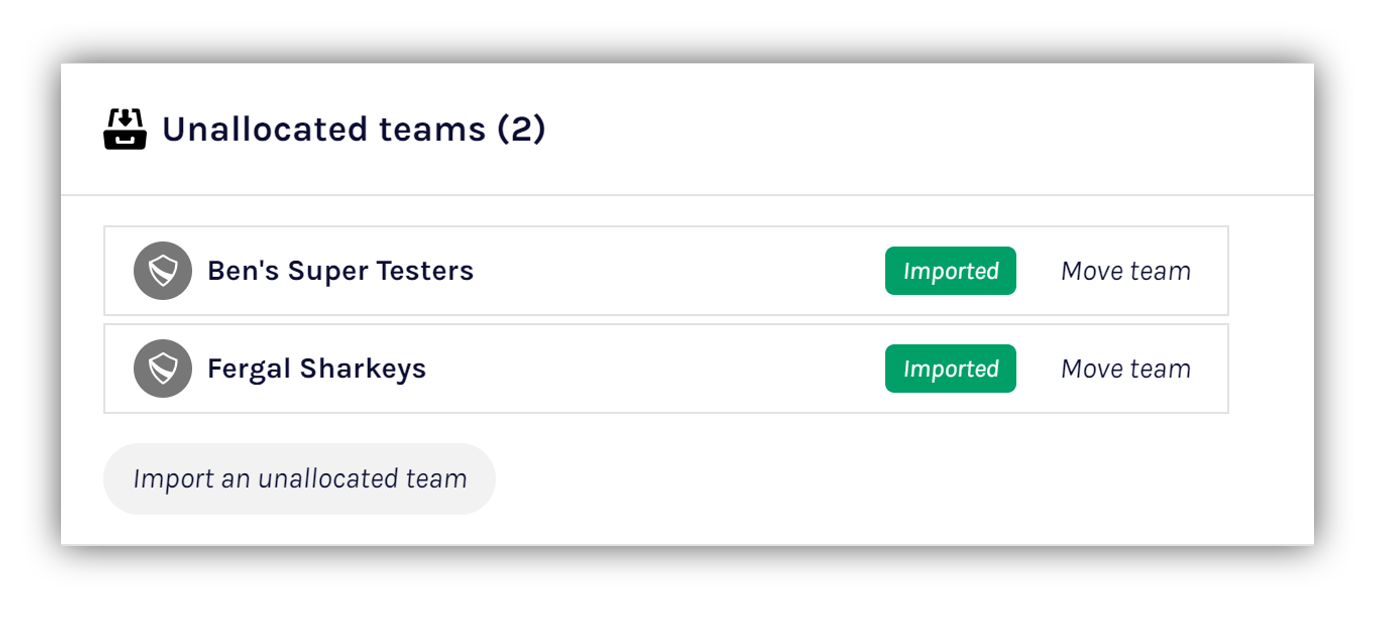
Task: Click the (2) team count in heading
Action: tap(520, 130)
